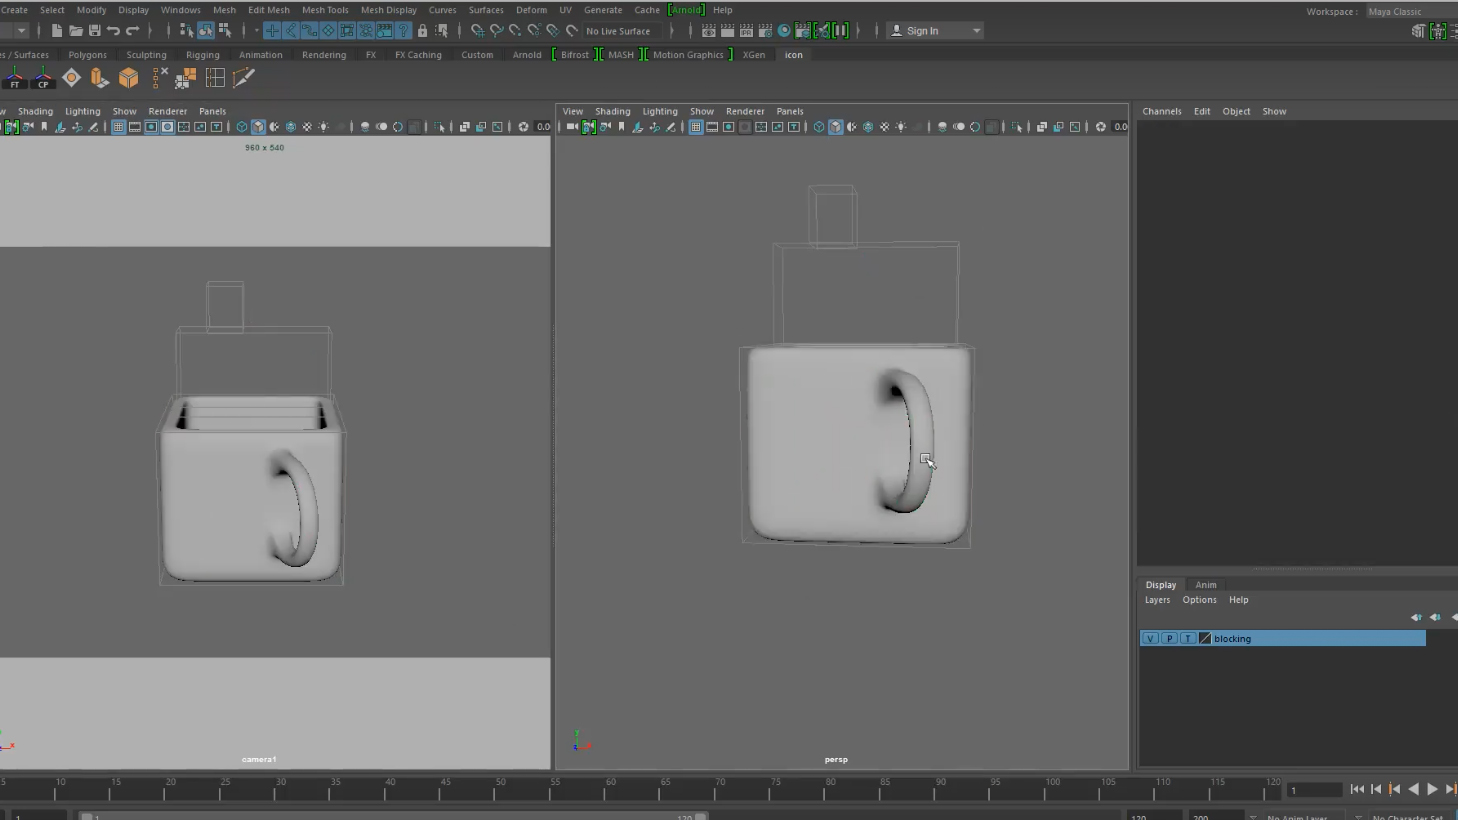The image size is (1458, 820).
Task: Open the Sign In dropdown
Action: click(x=936, y=31)
